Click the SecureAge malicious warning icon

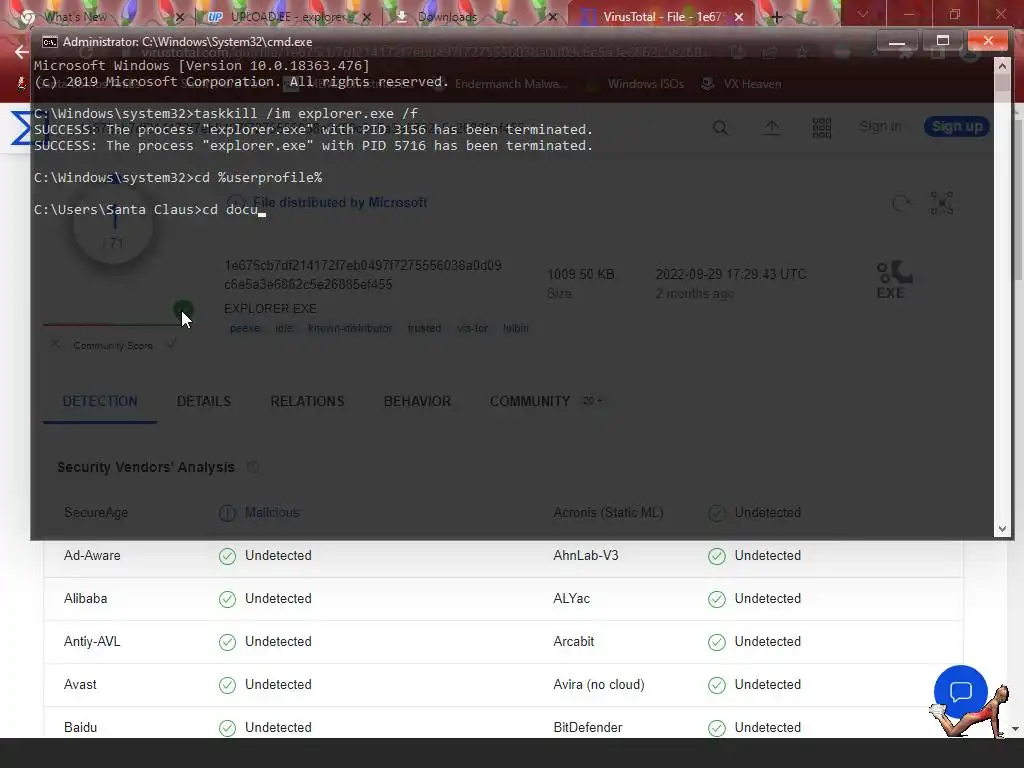[x=227, y=513]
